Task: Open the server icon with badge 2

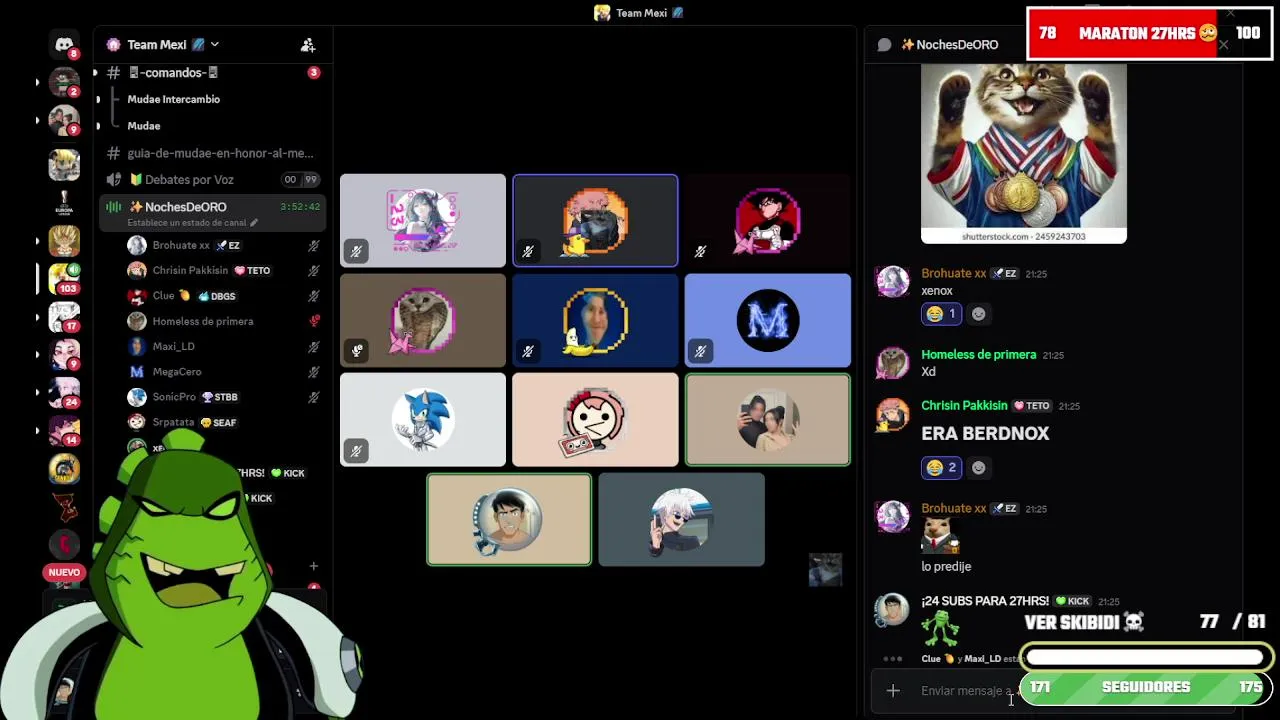Action: coord(64,81)
